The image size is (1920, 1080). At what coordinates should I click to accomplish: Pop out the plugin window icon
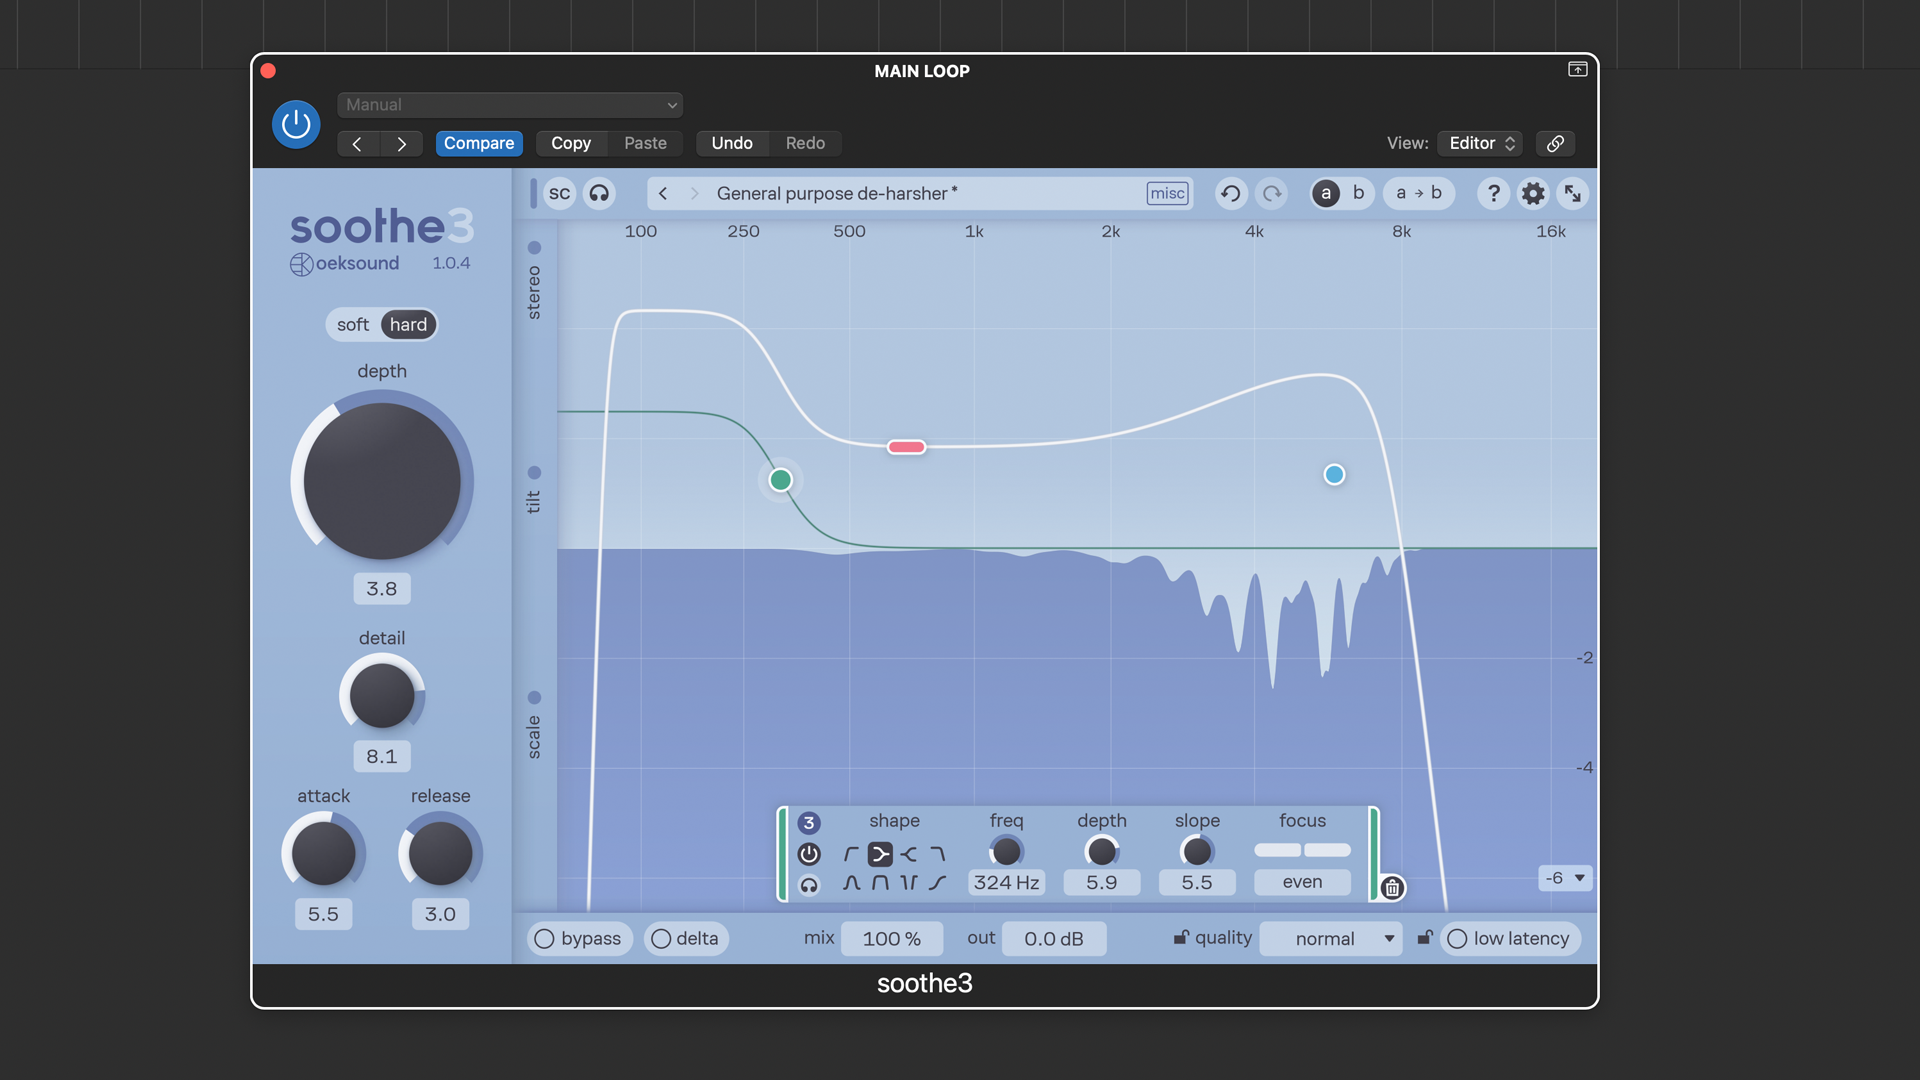[1577, 69]
